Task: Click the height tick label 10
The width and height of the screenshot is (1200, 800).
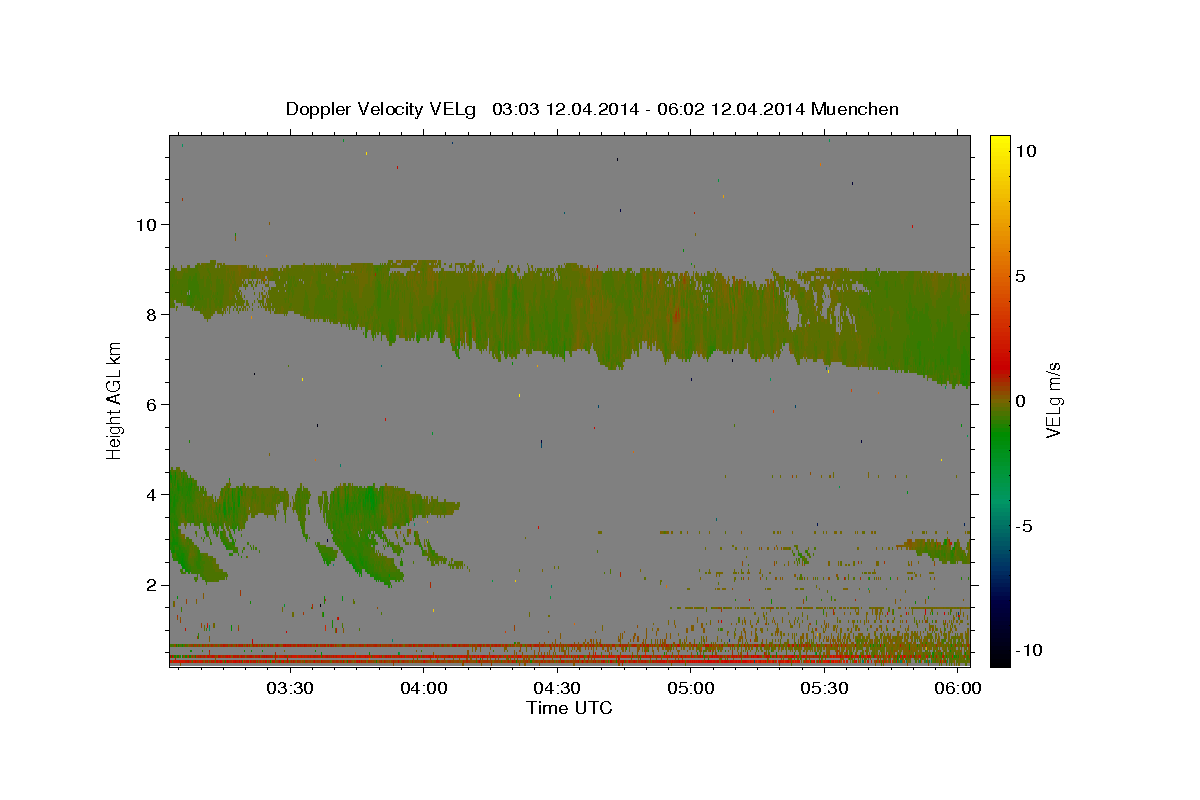Action: (x=146, y=224)
